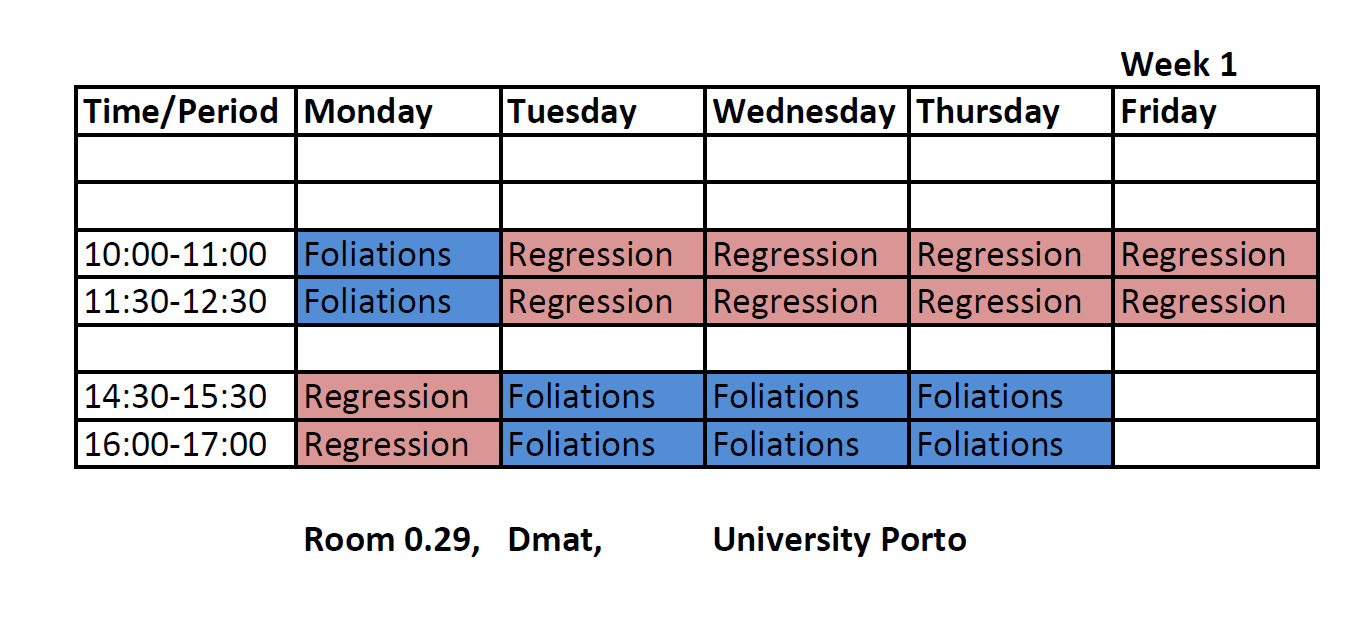Select the Time/Period header cell
The height and width of the screenshot is (619, 1372).
click(x=186, y=111)
